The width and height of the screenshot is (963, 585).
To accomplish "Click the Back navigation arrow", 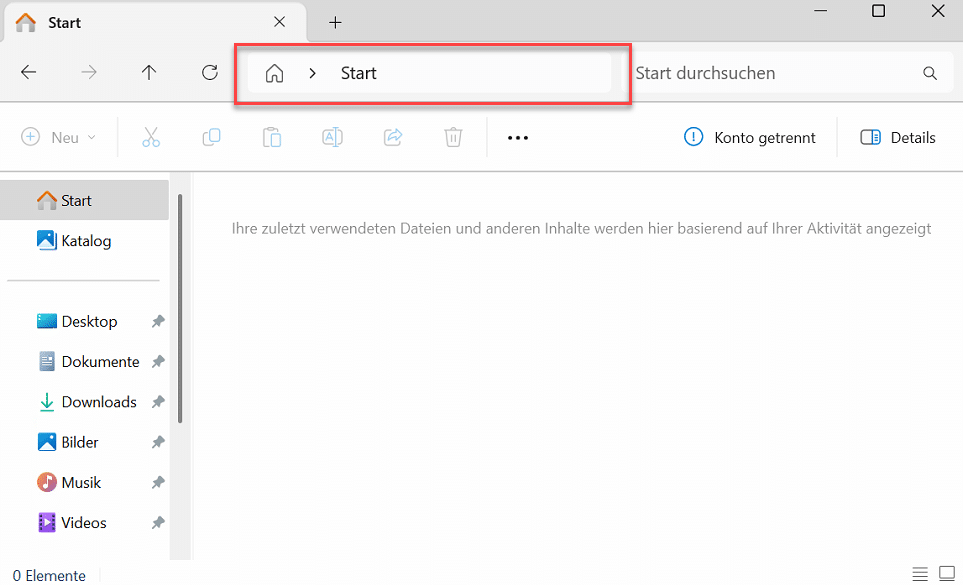I will (x=29, y=73).
